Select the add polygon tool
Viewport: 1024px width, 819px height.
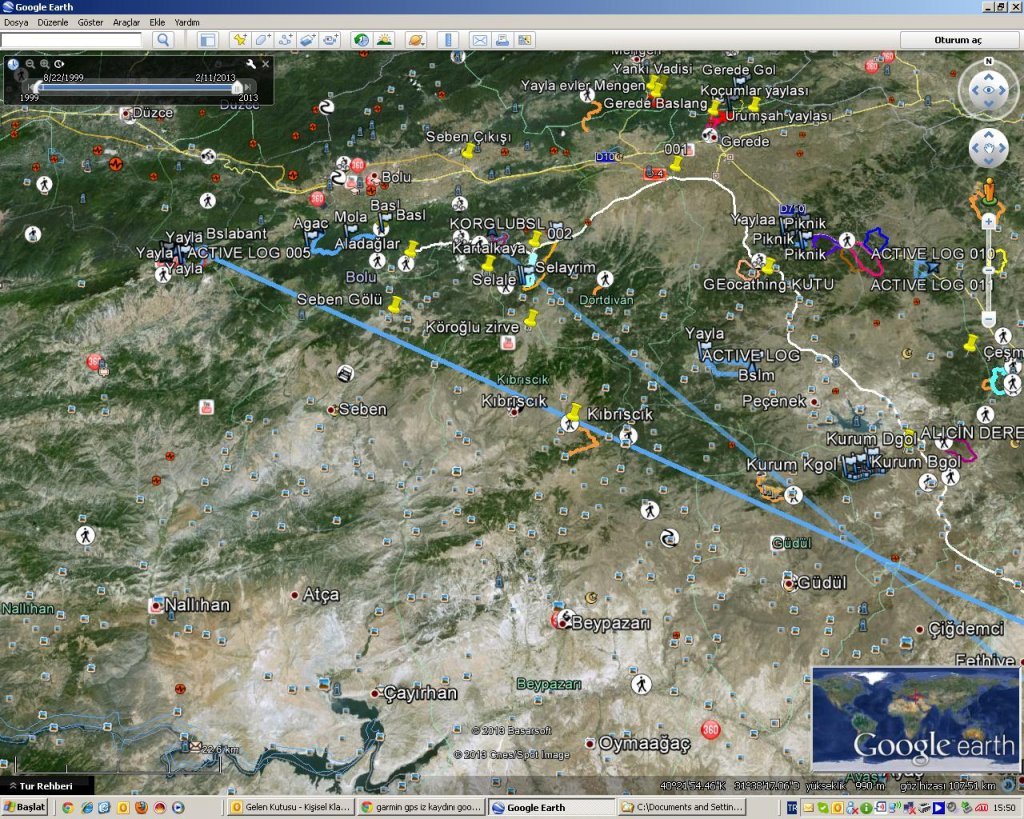263,40
